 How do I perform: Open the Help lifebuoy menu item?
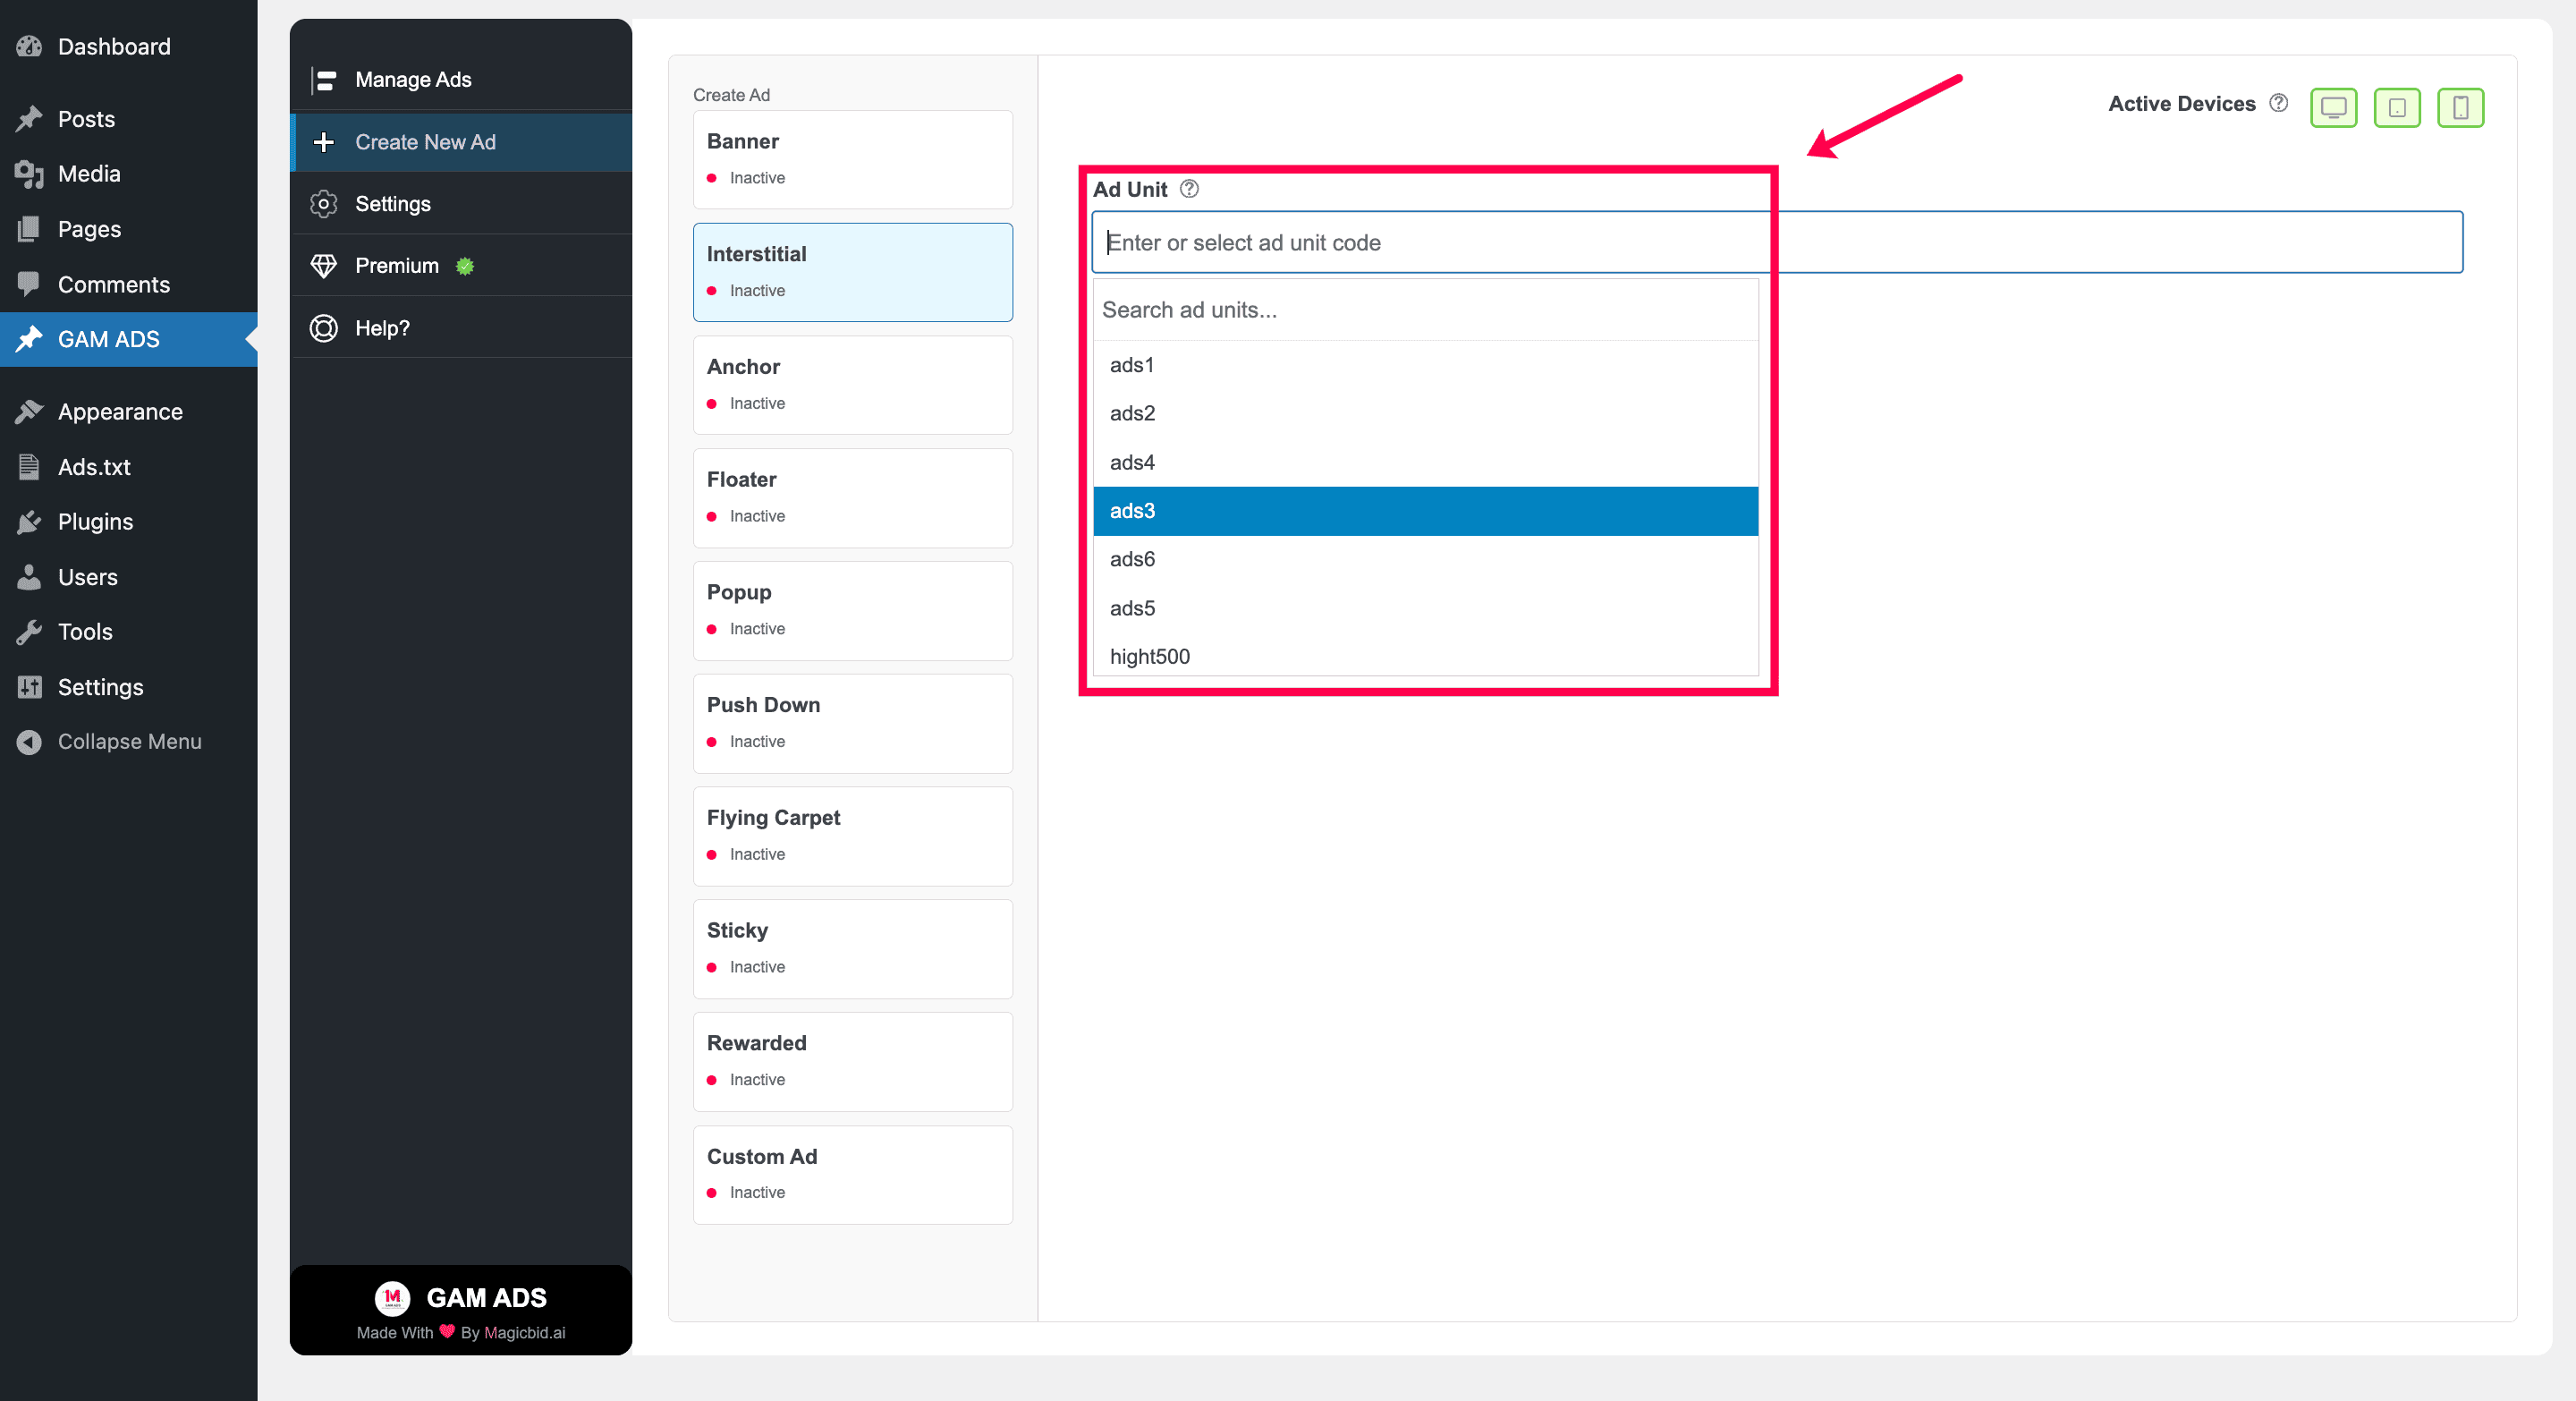[323, 328]
